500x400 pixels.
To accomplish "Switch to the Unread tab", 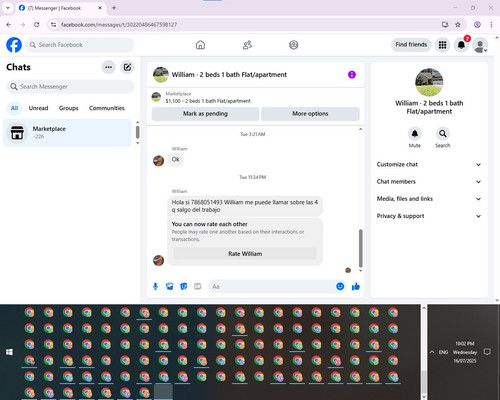I will (38, 108).
